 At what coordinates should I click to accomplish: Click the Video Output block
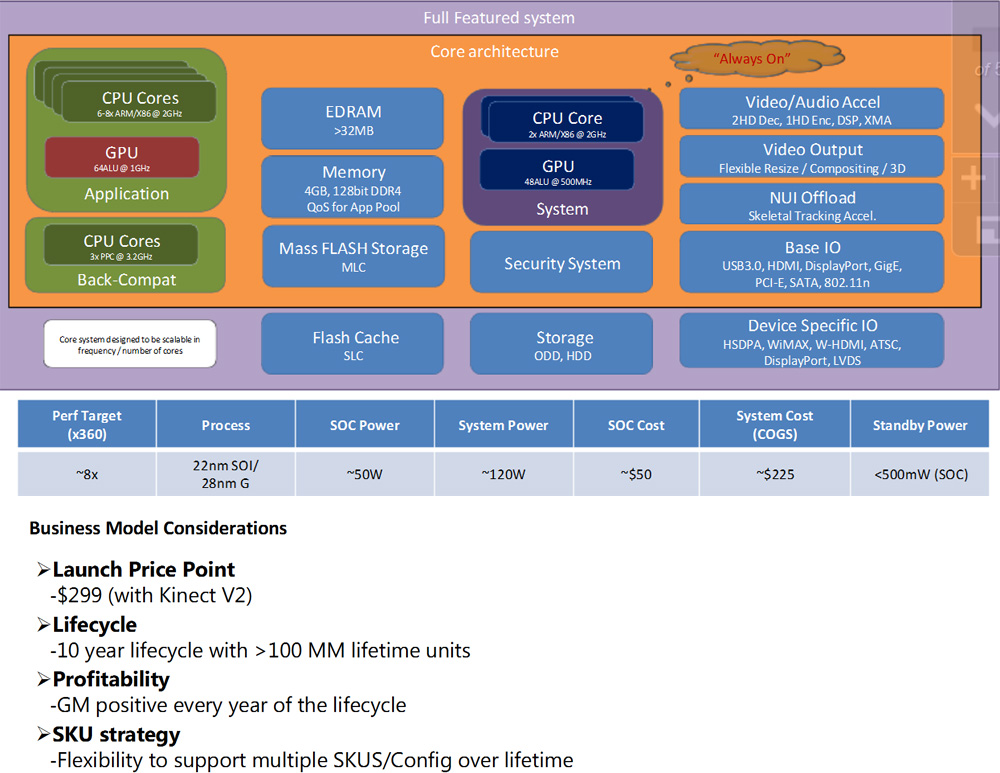click(x=812, y=157)
